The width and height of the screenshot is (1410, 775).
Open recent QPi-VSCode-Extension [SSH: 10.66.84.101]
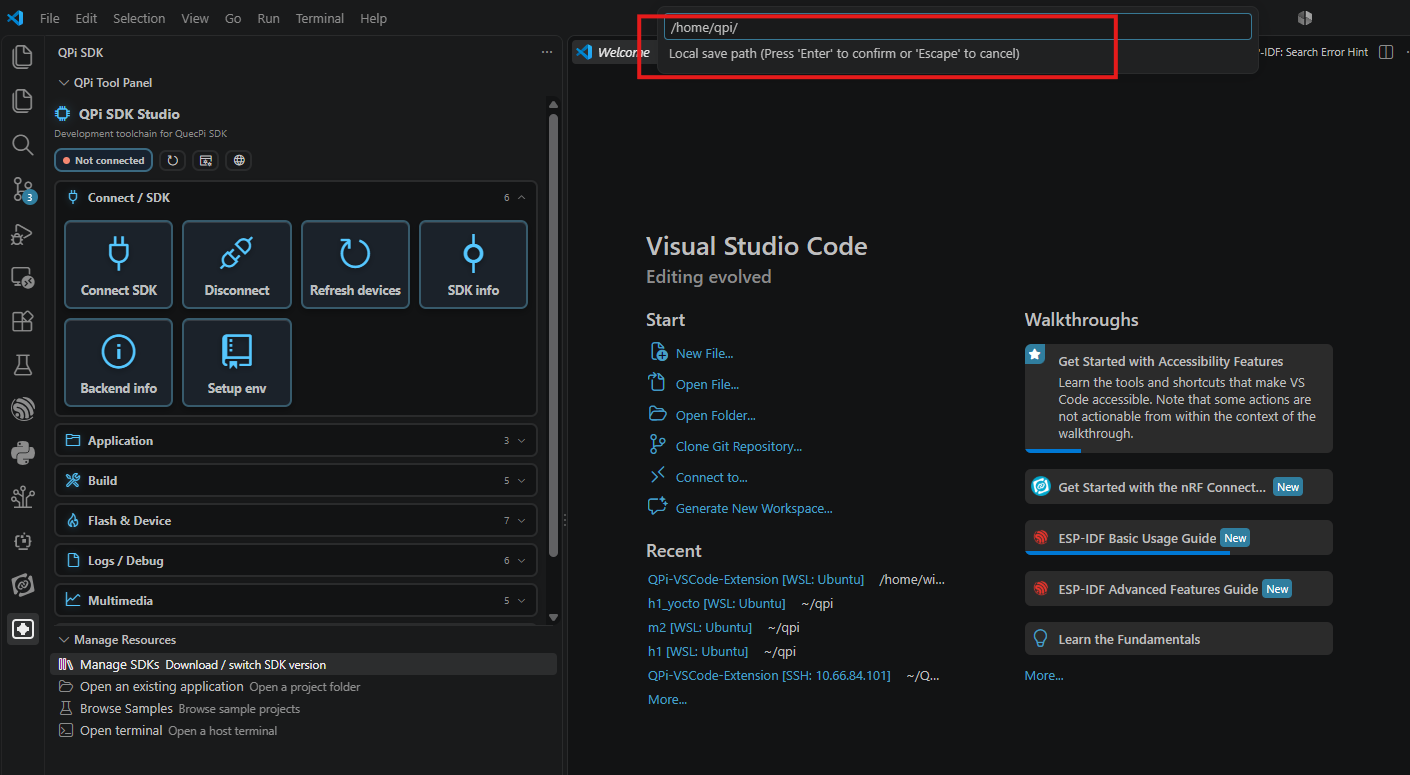(x=769, y=675)
